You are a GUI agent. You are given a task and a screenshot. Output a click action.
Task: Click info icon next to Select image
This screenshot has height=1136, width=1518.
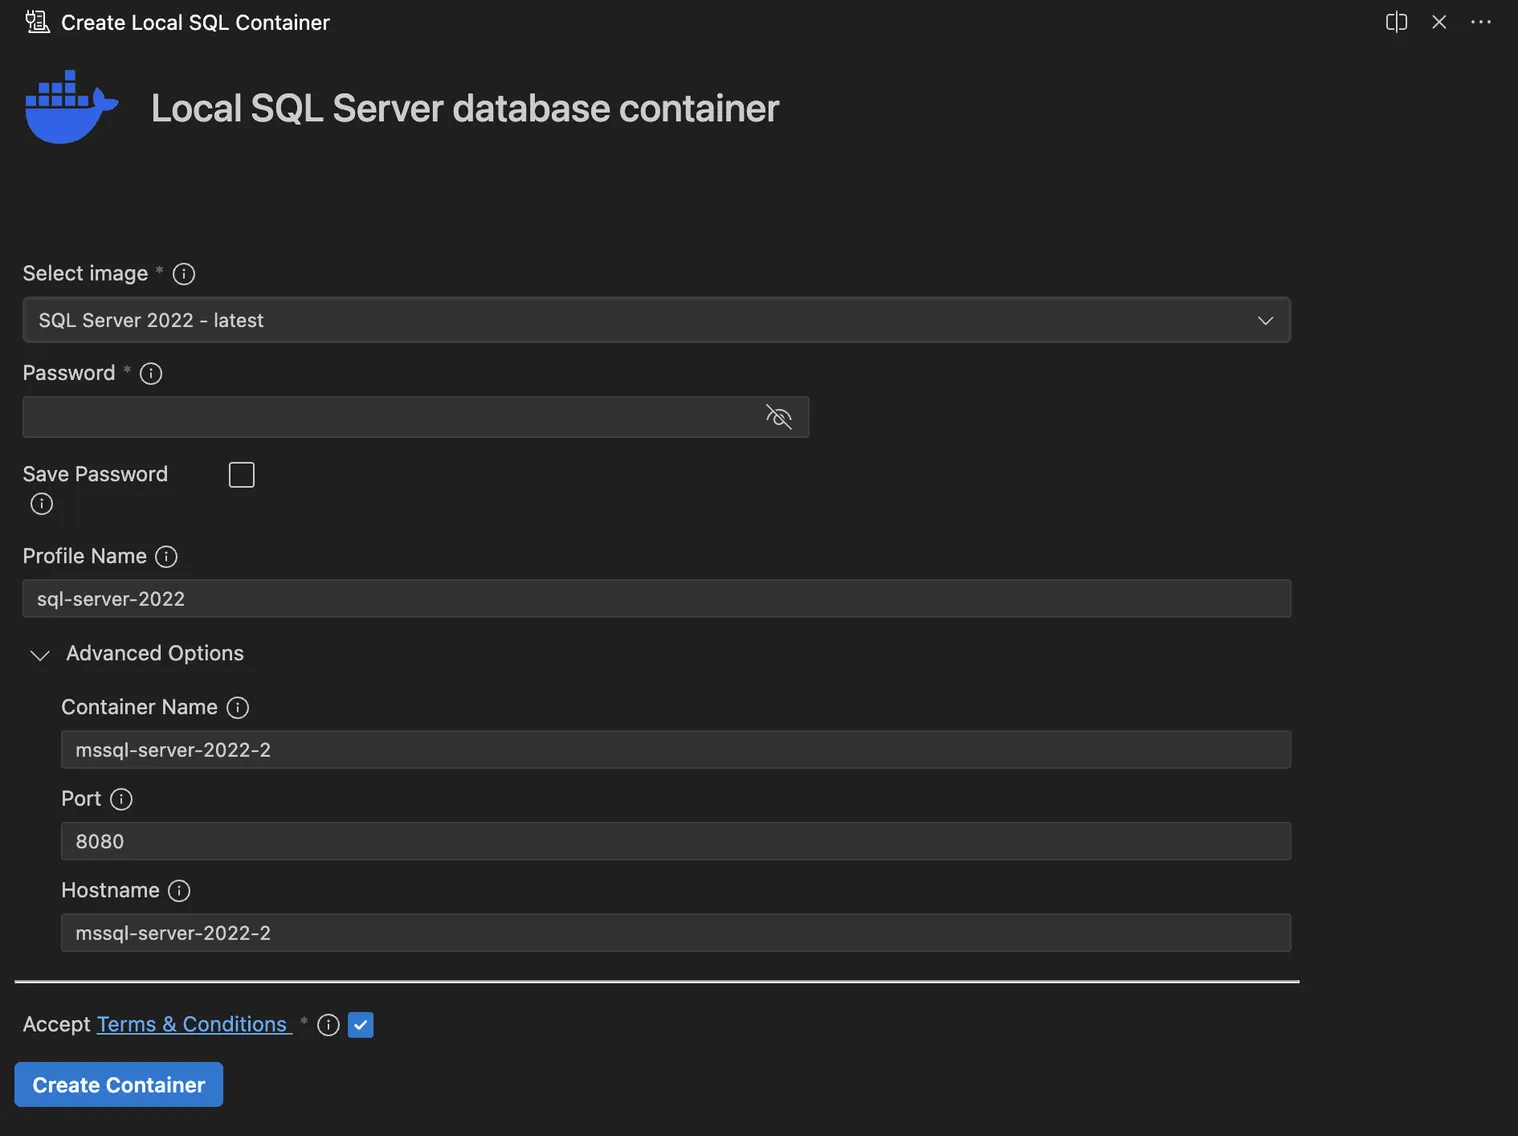(184, 274)
